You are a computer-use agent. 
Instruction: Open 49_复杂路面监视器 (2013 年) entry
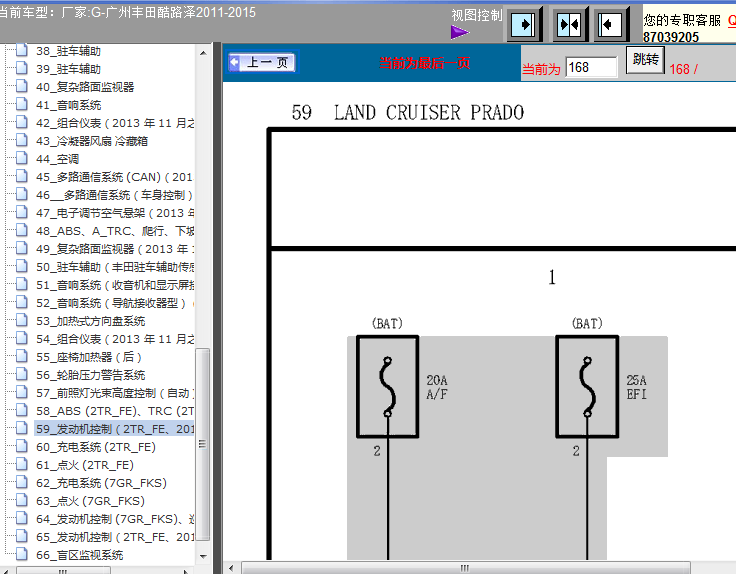(x=115, y=249)
